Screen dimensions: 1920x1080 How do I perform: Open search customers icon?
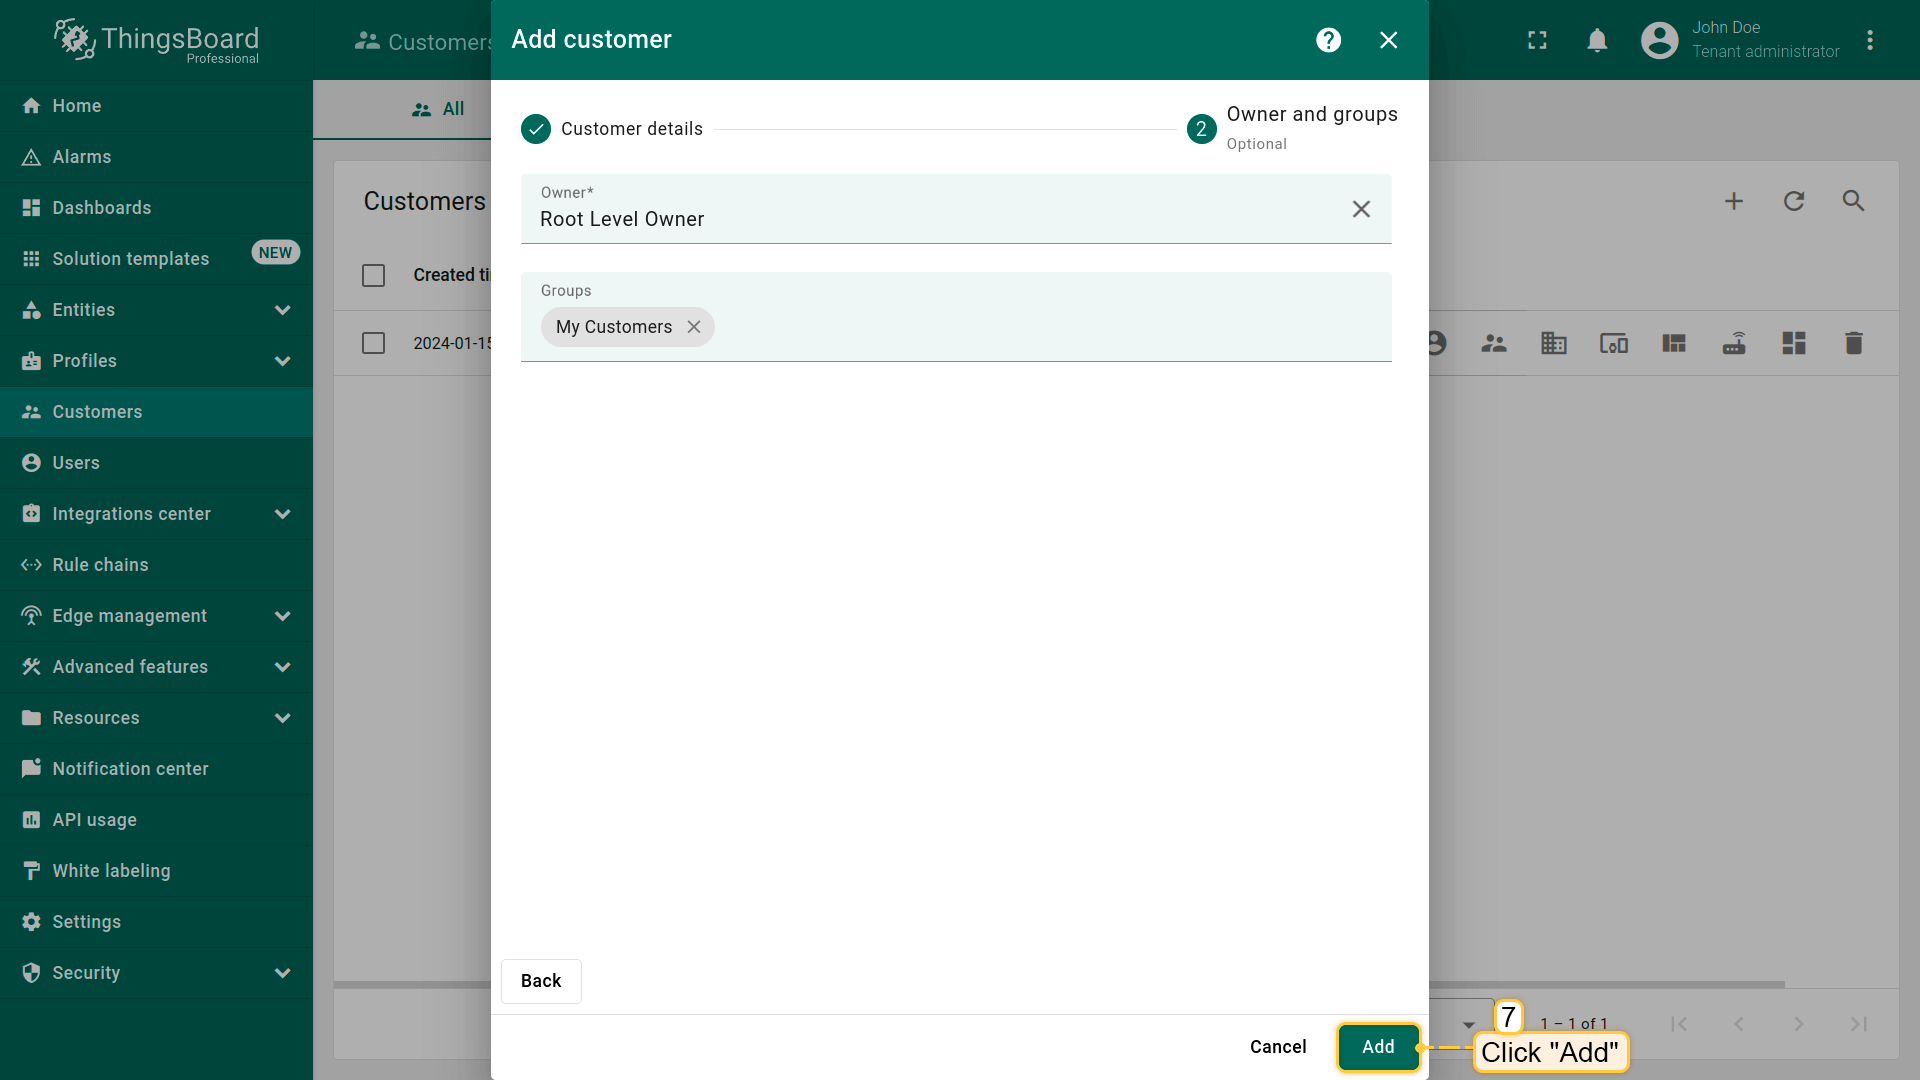pyautogui.click(x=1853, y=201)
